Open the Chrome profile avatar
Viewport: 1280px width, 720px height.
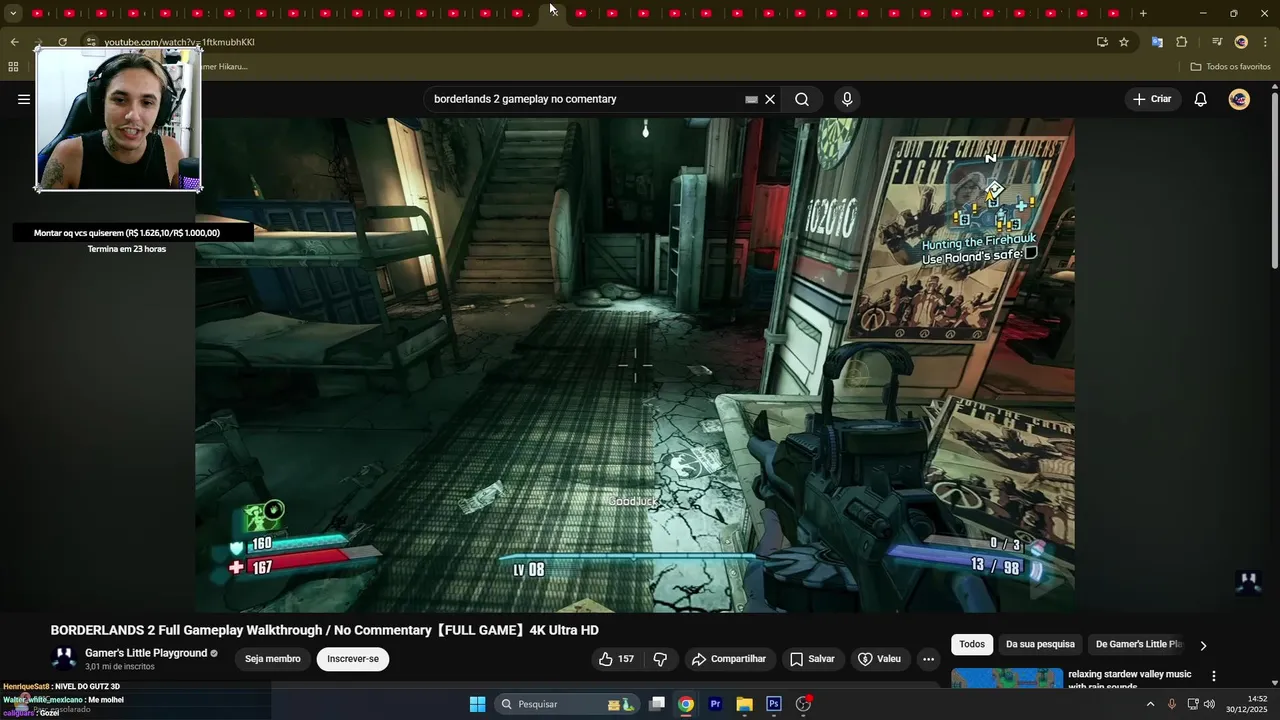pyautogui.click(x=1241, y=42)
